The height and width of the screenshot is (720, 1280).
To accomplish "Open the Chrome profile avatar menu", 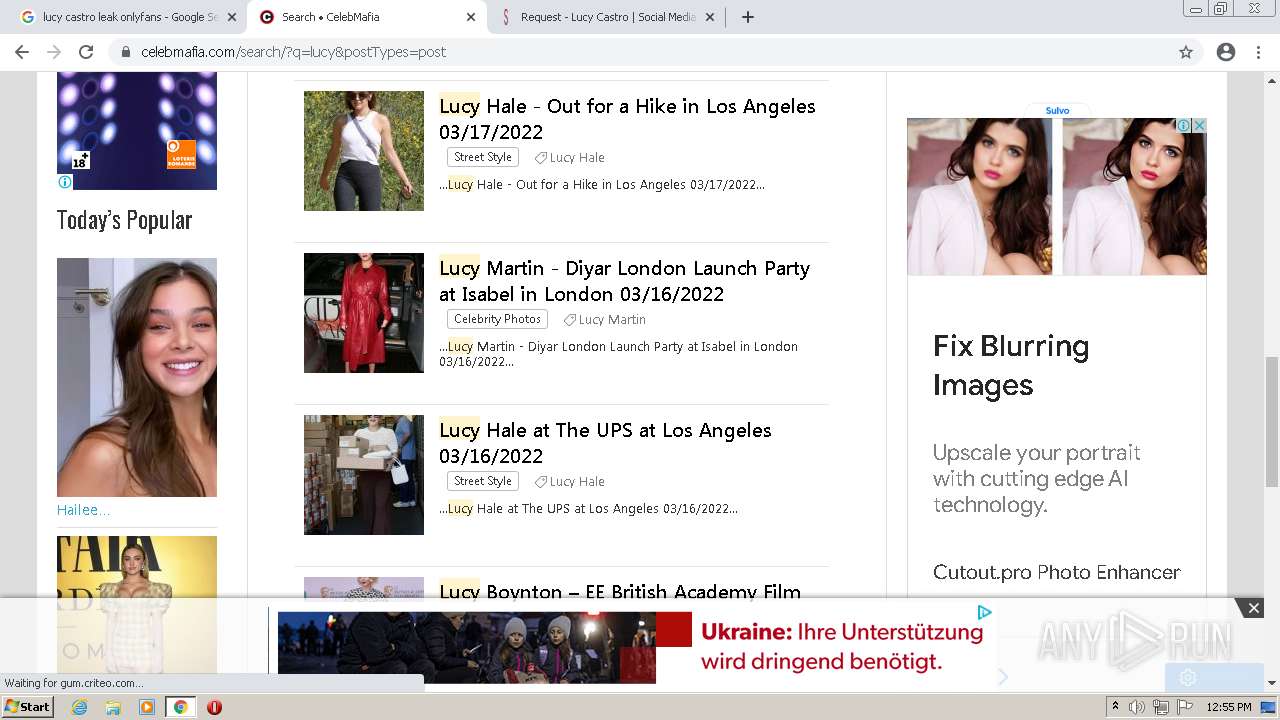I will click(x=1226, y=52).
